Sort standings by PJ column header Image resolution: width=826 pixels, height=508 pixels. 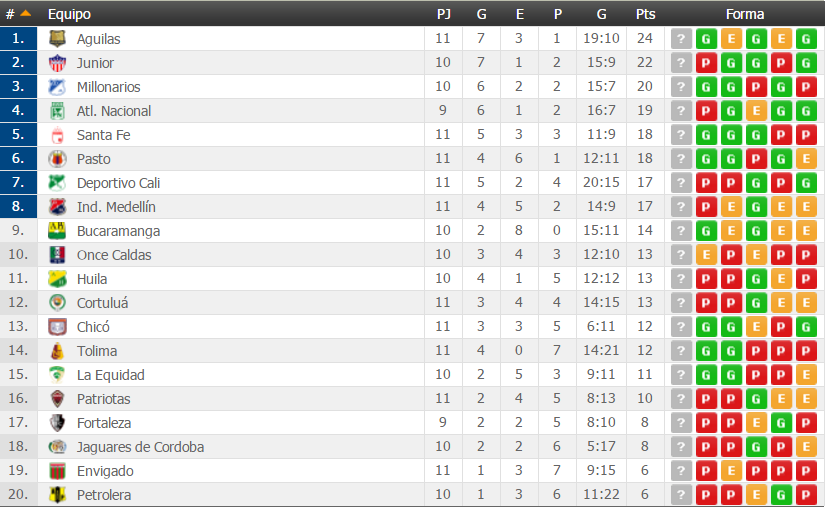tap(444, 14)
